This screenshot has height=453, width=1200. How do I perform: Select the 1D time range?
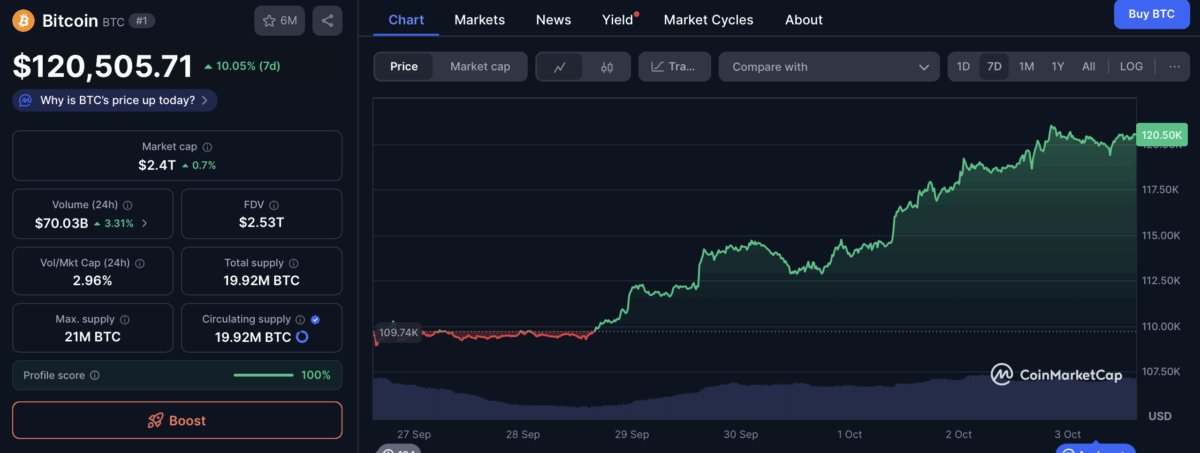[x=963, y=67]
